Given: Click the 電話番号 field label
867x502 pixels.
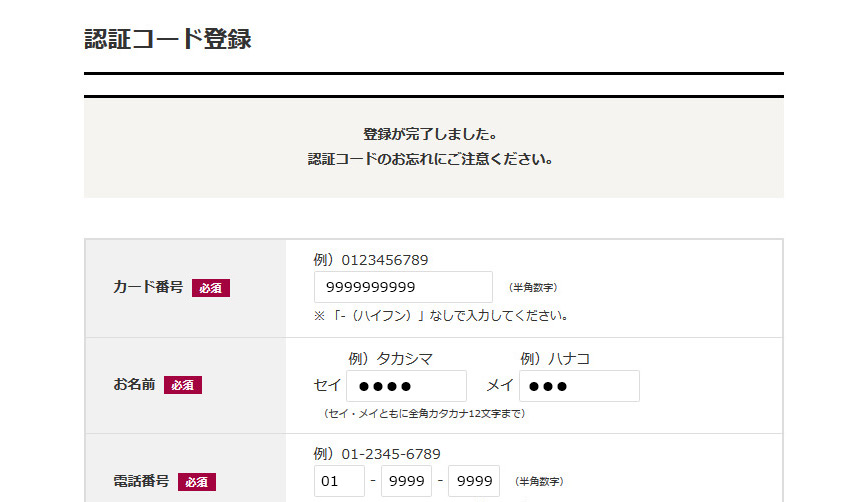Looking at the screenshot, I should 141,481.
